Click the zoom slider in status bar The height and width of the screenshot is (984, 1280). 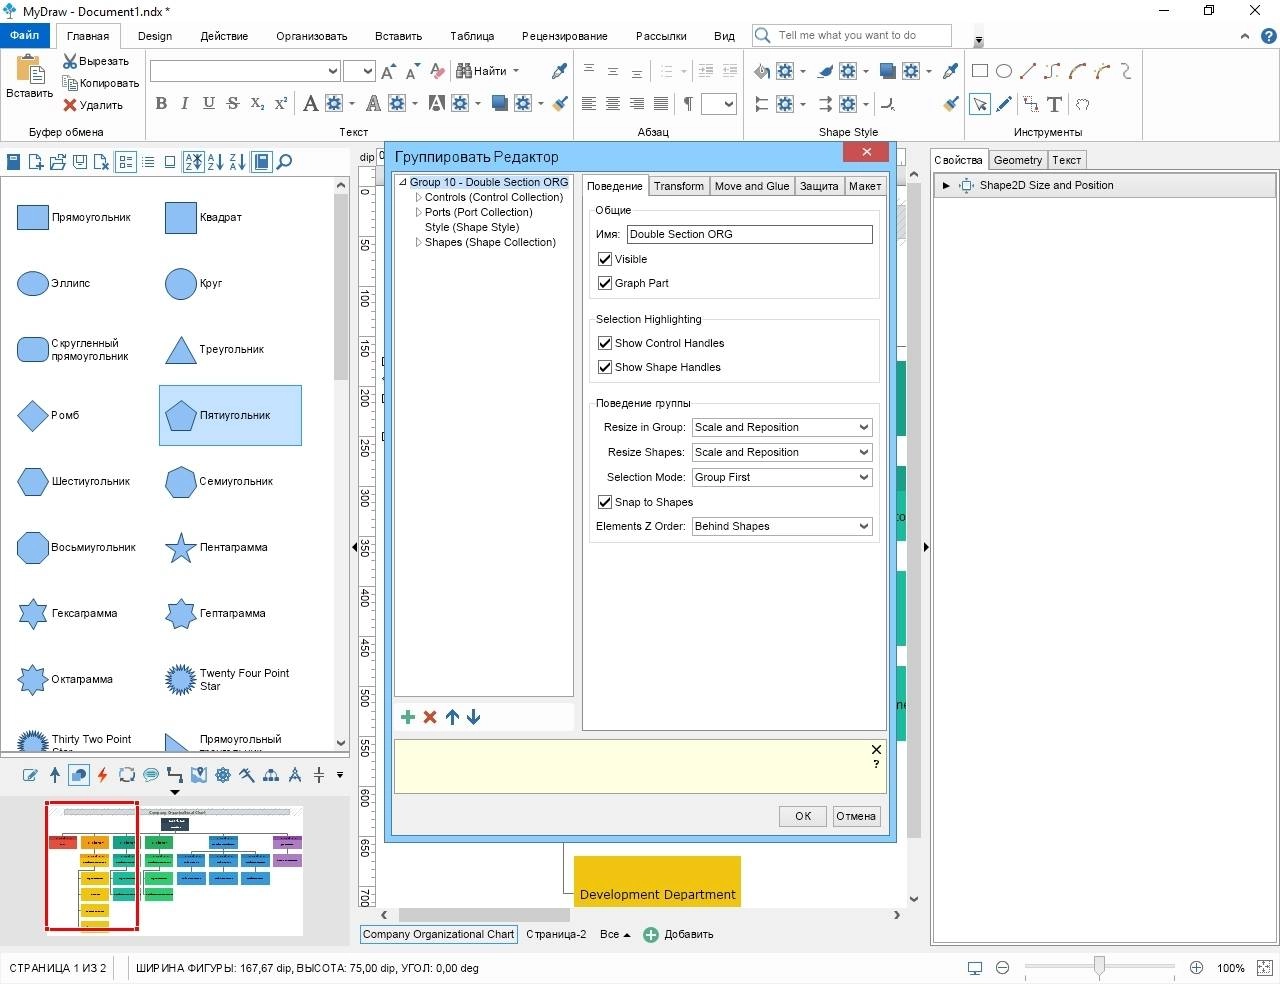(x=1099, y=967)
